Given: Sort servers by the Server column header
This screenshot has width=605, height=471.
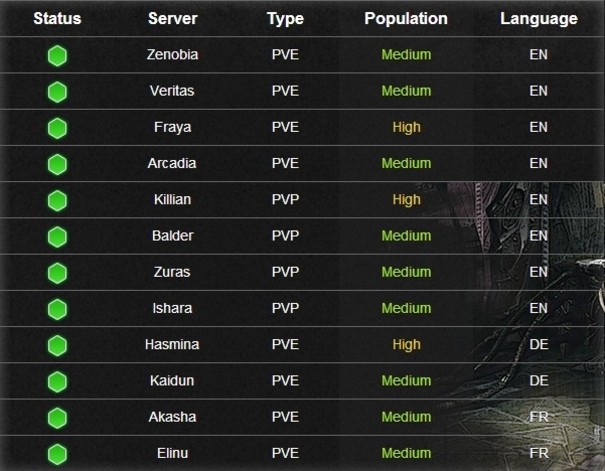Looking at the screenshot, I should point(172,19).
